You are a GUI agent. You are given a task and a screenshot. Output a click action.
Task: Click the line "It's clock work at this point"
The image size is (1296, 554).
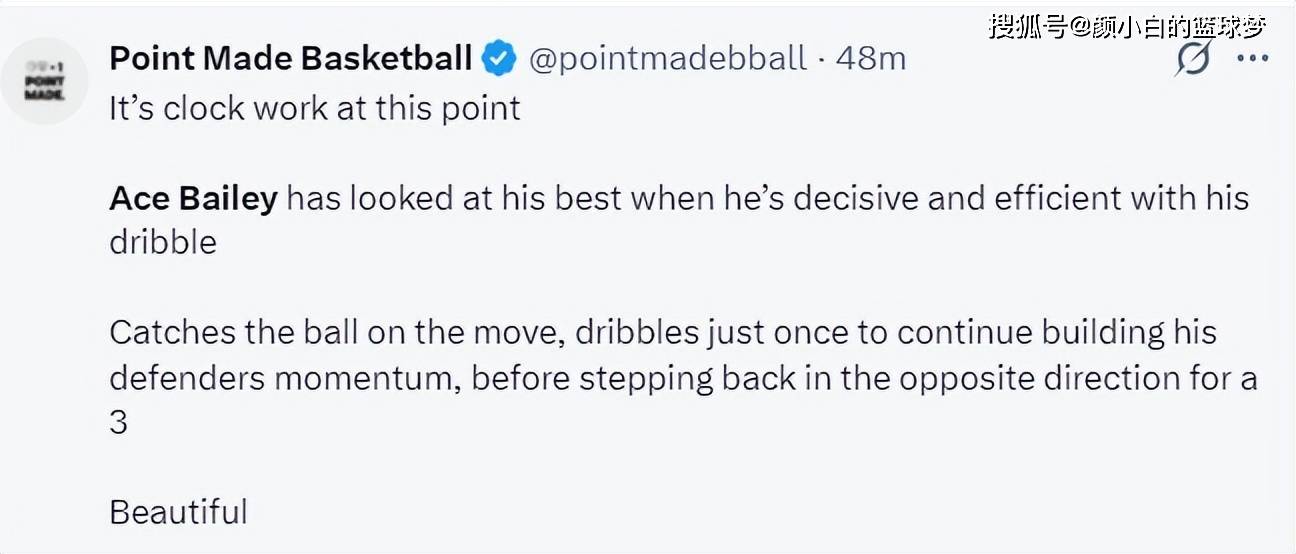[x=315, y=108]
